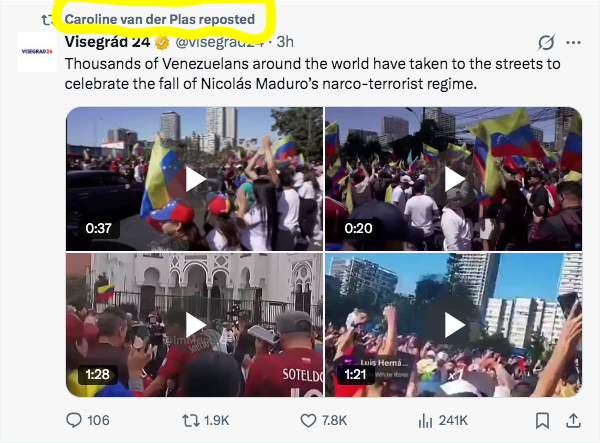Click the tweet text about Venezuelans
The width and height of the screenshot is (602, 443).
tap(312, 73)
